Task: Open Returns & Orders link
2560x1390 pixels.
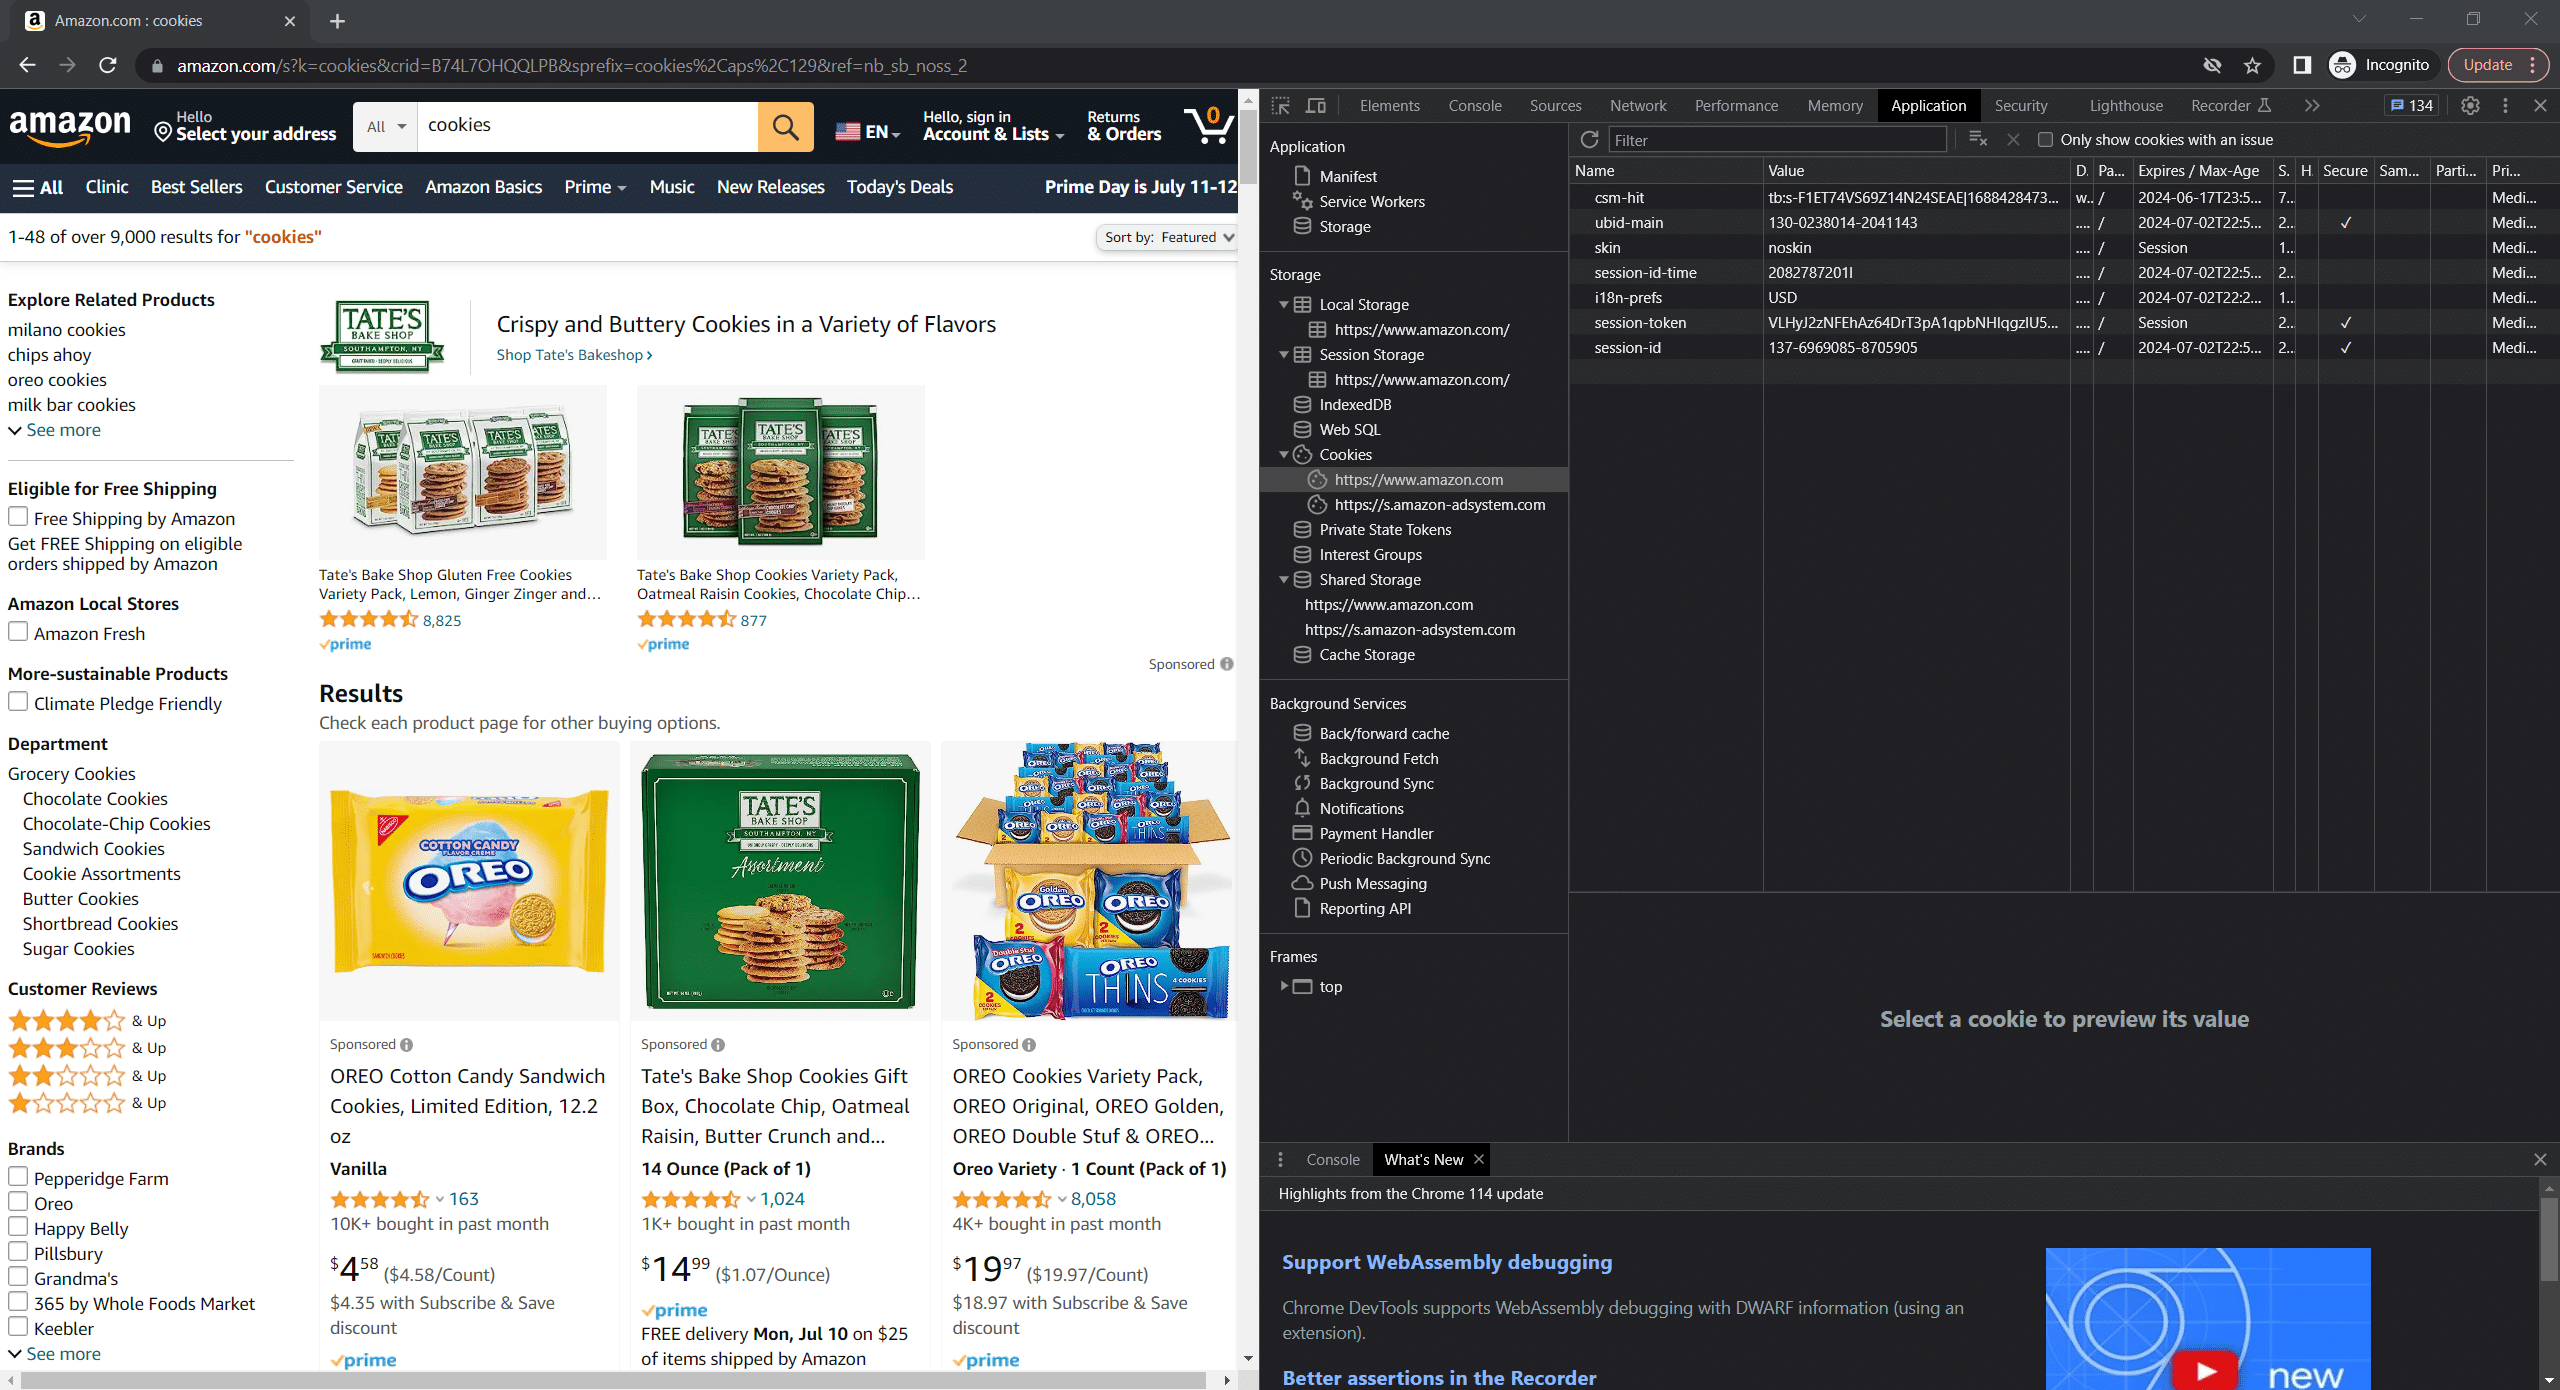Action: (x=1124, y=126)
